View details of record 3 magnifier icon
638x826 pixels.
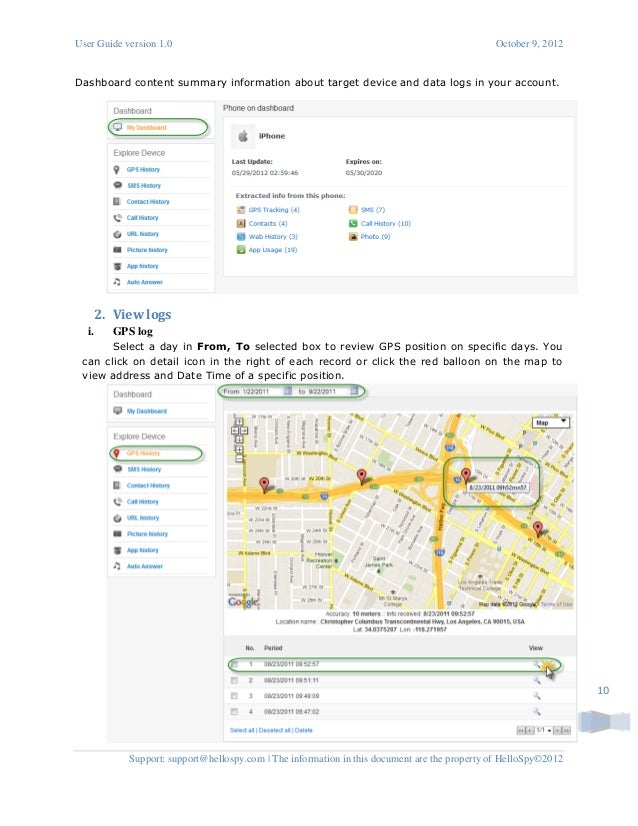click(536, 696)
